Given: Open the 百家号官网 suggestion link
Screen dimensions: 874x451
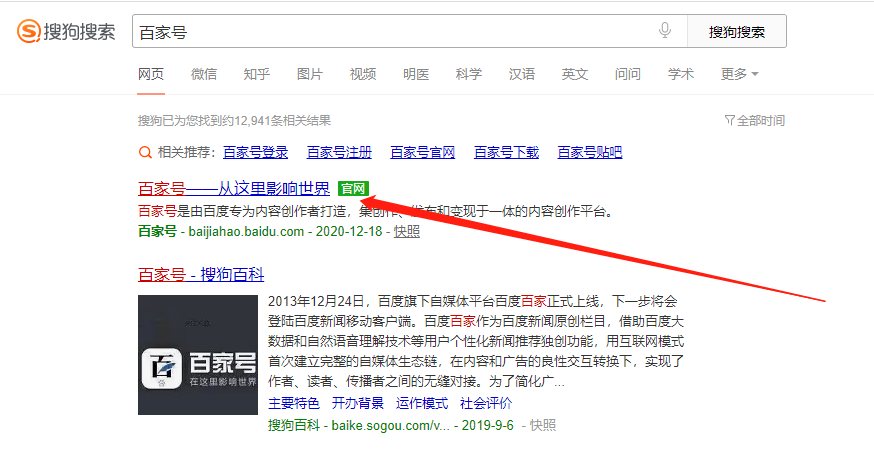Looking at the screenshot, I should pyautogui.click(x=423, y=152).
